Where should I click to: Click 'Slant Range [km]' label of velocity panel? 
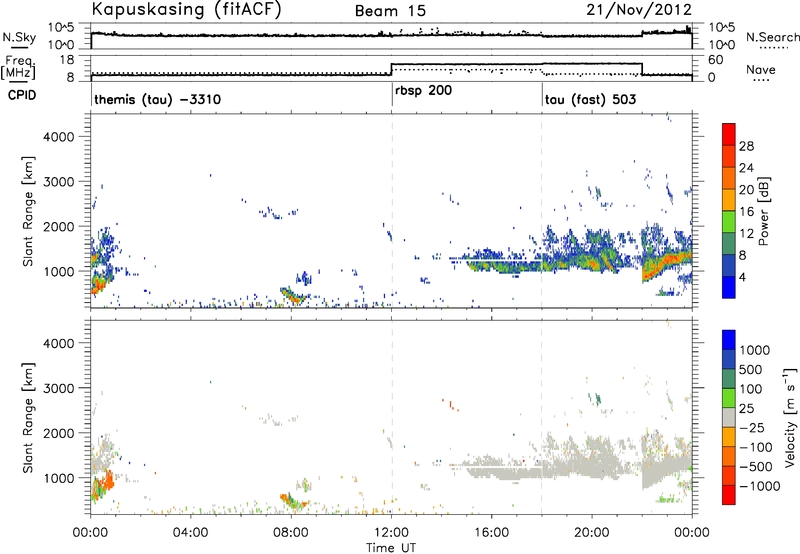coord(28,418)
